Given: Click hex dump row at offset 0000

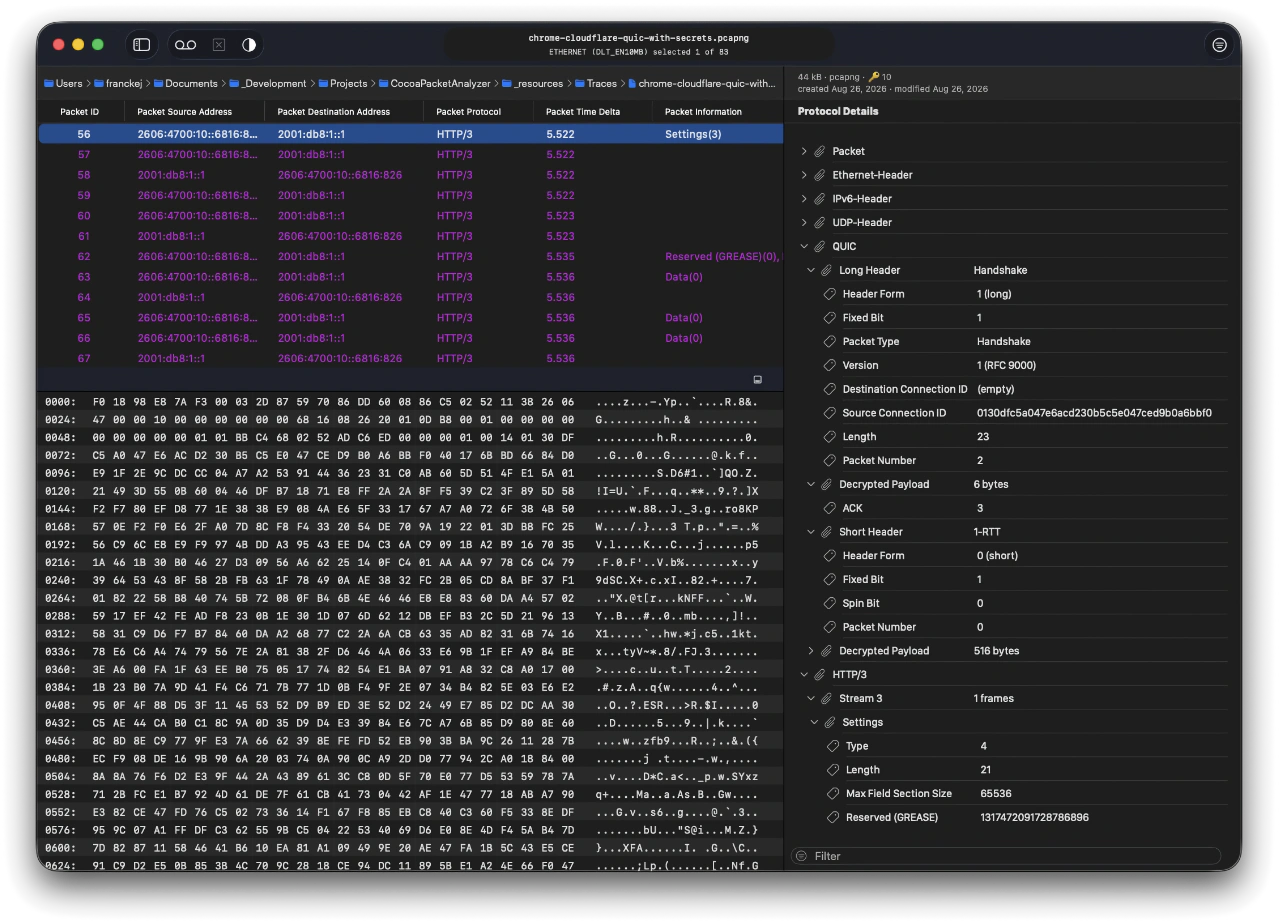Looking at the screenshot, I should [x=411, y=401].
